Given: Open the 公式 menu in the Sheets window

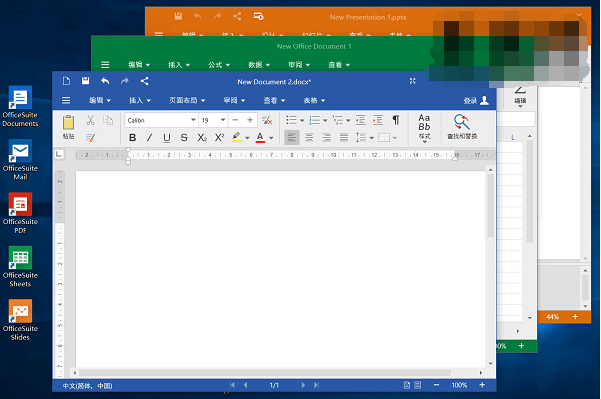Looking at the screenshot, I should coord(219,65).
